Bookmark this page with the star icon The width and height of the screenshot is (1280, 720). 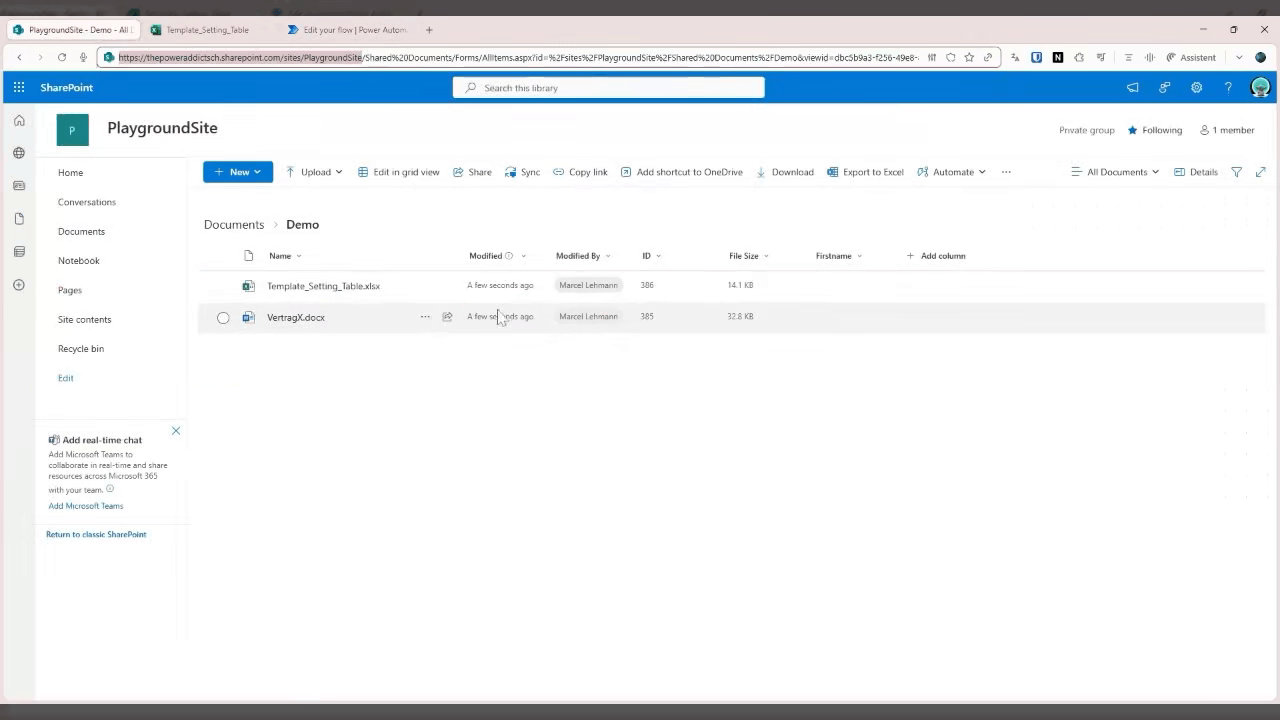[969, 58]
